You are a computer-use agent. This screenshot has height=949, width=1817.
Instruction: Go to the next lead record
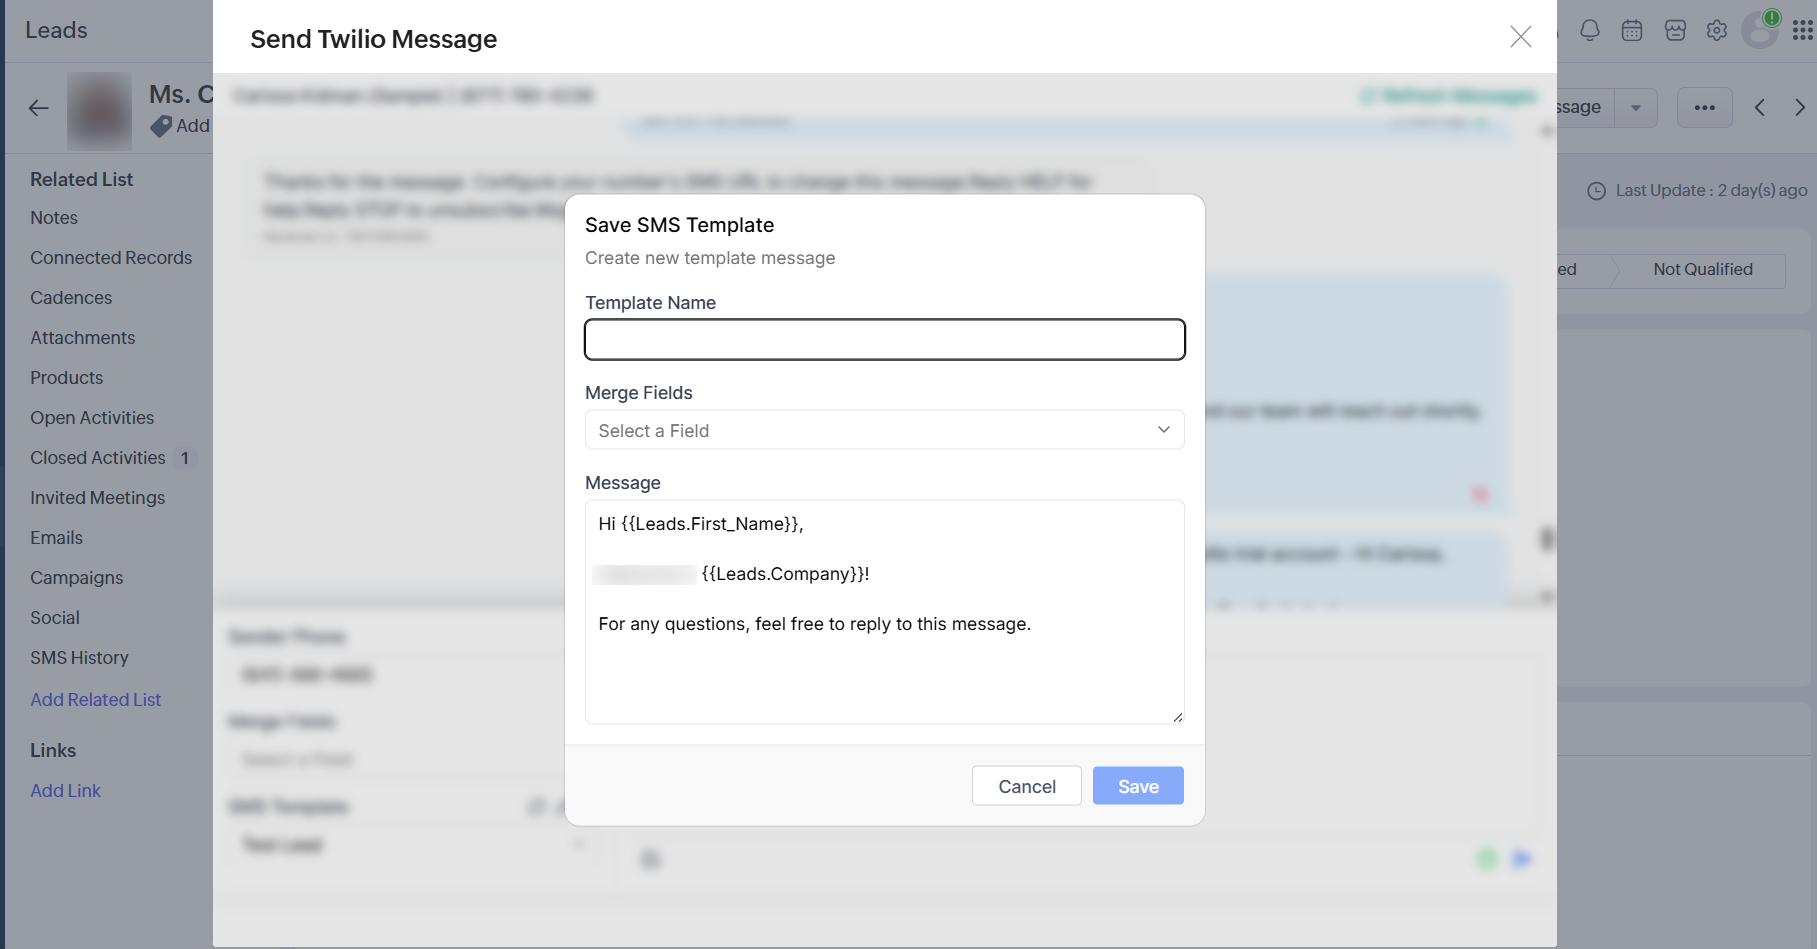(x=1800, y=107)
